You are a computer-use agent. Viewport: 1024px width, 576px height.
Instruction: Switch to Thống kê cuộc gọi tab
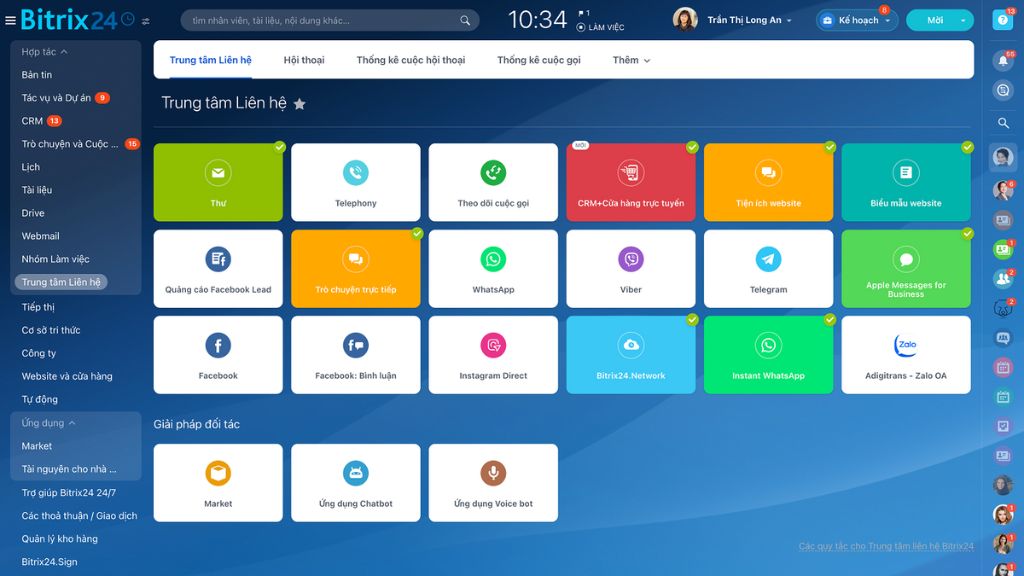coord(539,60)
